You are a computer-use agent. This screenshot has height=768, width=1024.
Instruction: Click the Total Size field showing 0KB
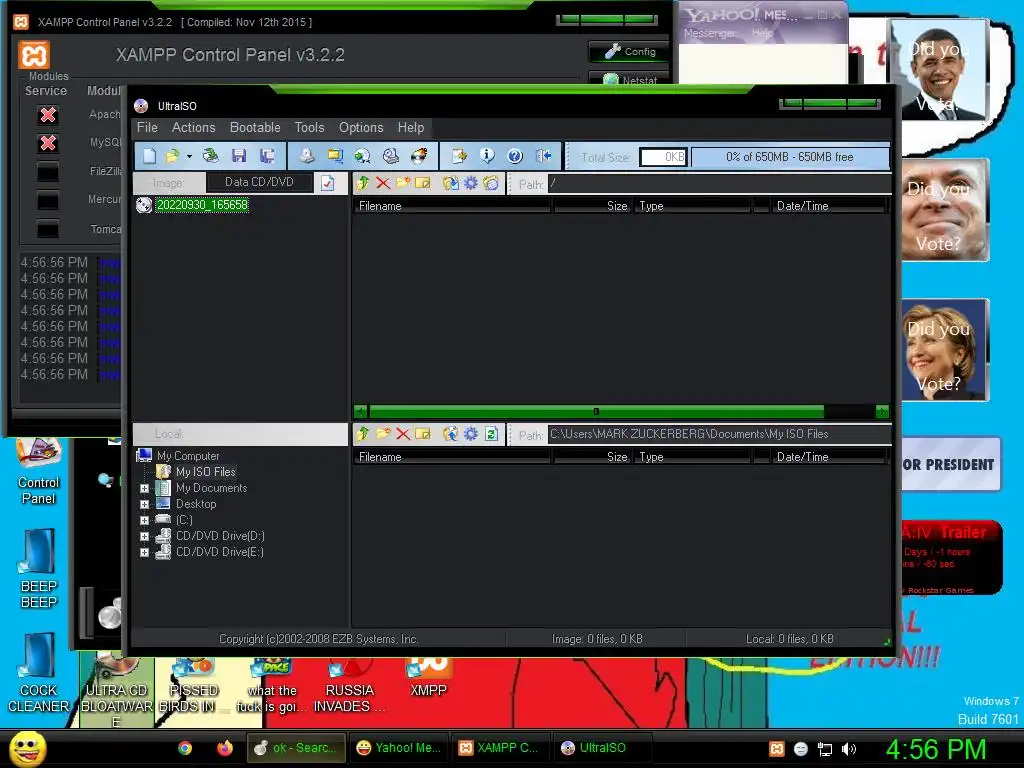click(663, 157)
